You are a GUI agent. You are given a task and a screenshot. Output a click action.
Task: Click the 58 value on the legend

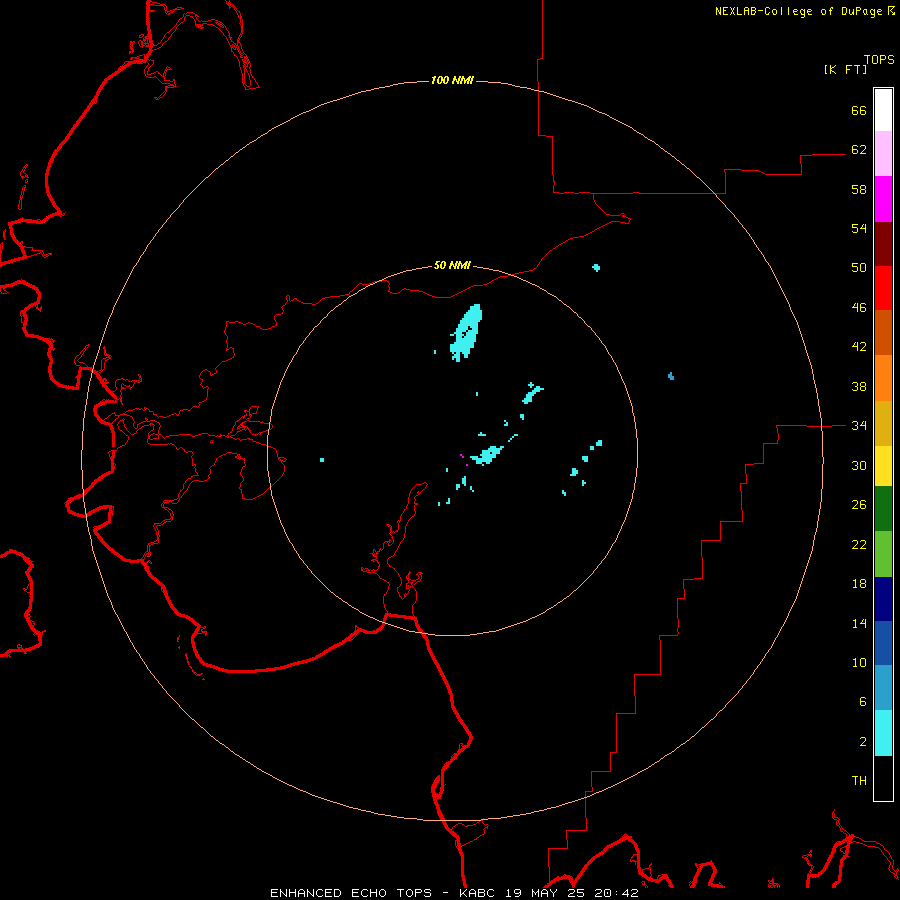pyautogui.click(x=859, y=189)
